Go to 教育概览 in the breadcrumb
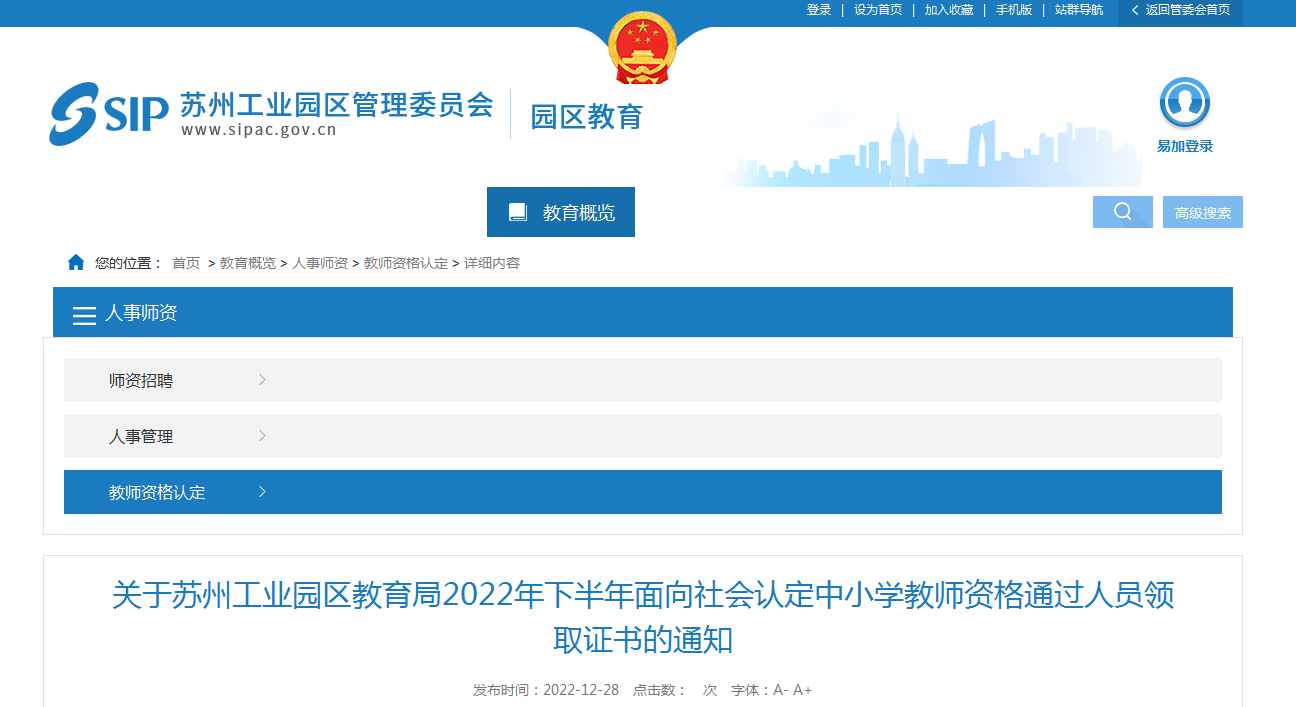This screenshot has height=707, width=1296. (x=248, y=263)
